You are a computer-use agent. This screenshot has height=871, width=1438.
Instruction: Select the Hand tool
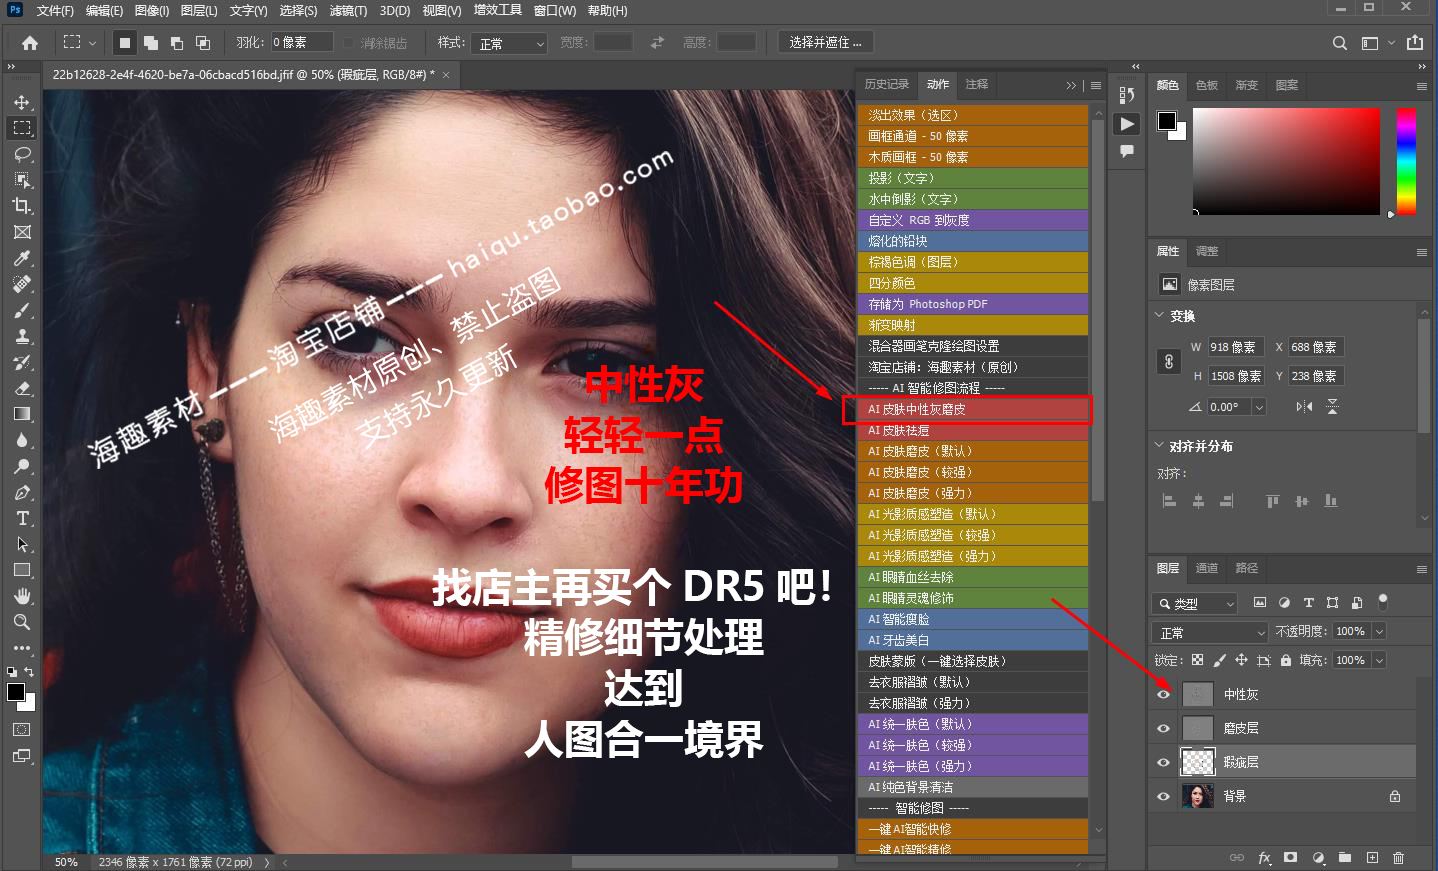[22, 596]
